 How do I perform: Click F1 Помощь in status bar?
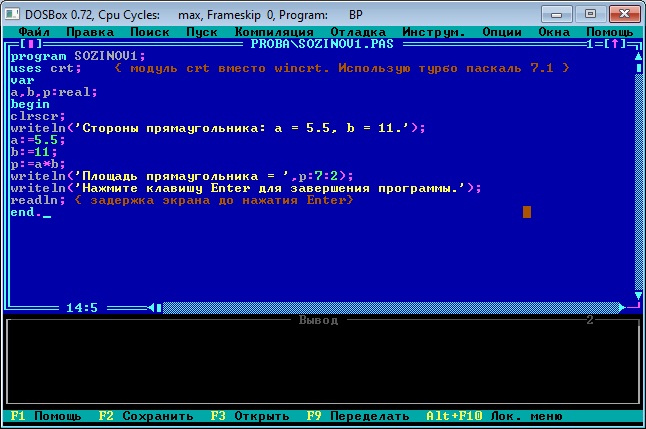[x=46, y=416]
